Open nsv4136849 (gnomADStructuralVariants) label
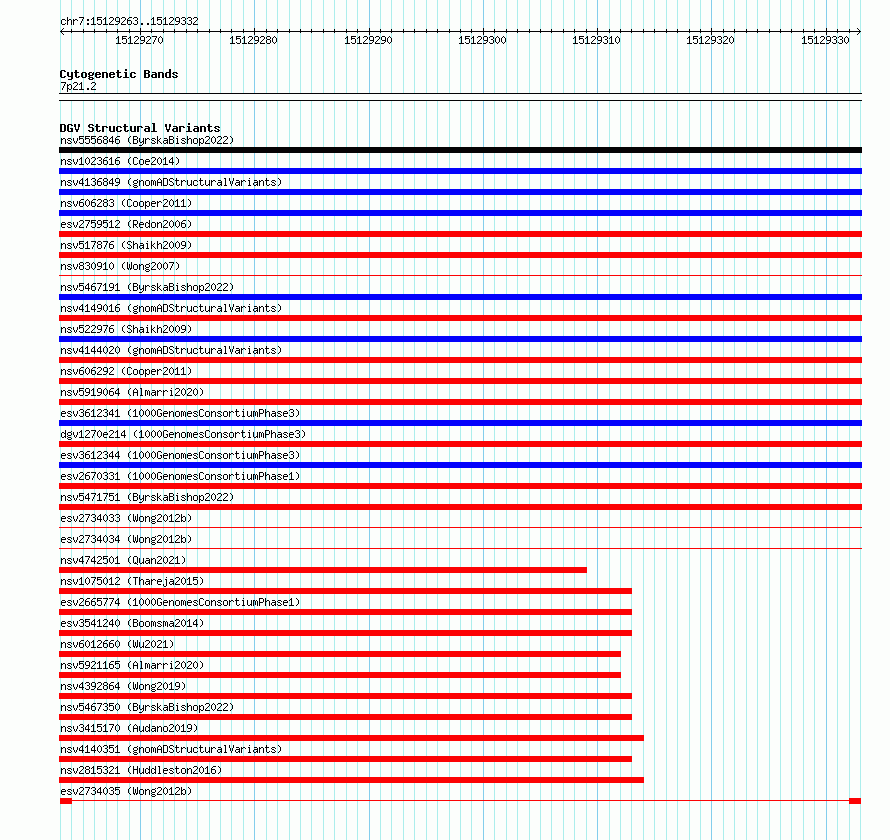This screenshot has width=890, height=840. [x=171, y=182]
